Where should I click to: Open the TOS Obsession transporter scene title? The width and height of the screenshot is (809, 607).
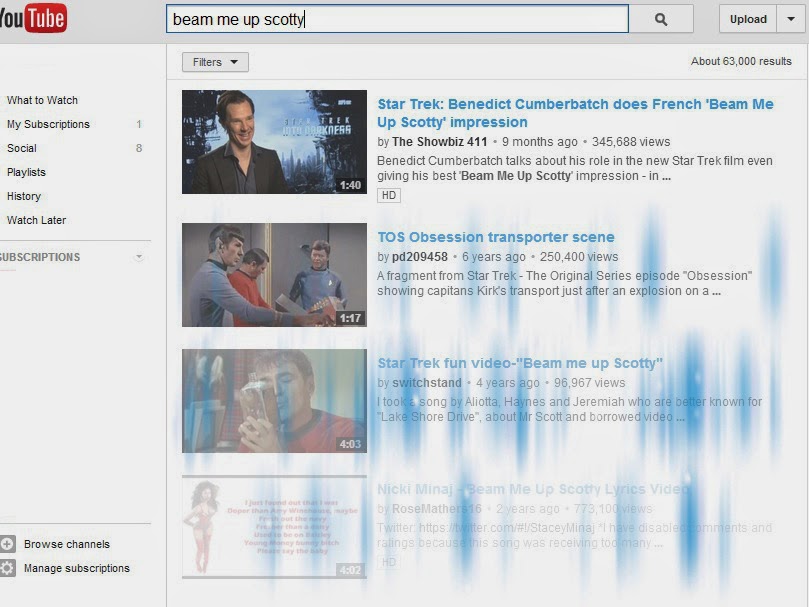[x=496, y=237]
